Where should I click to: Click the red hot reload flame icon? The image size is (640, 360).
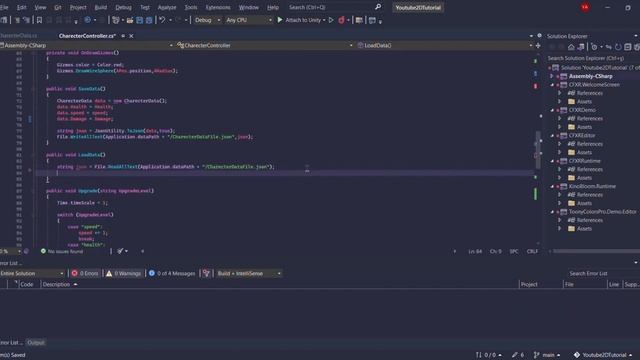341,20
